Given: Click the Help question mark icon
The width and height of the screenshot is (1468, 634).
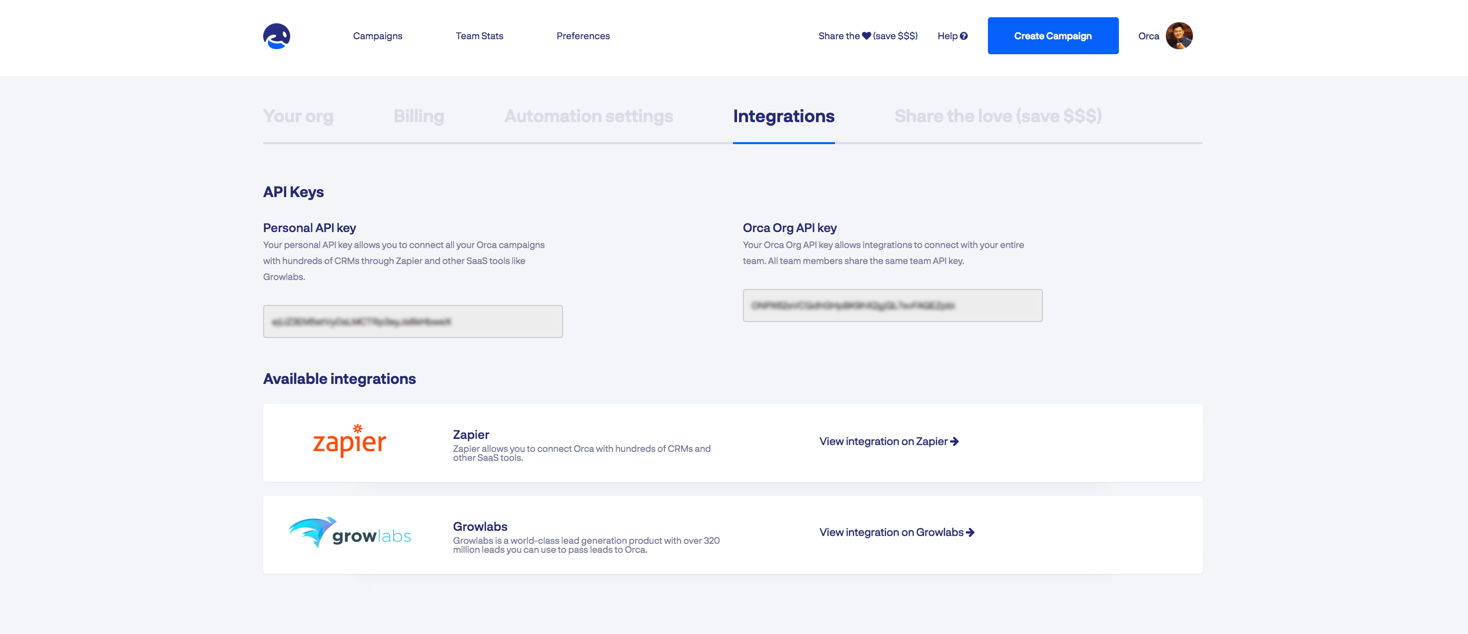Looking at the screenshot, I should [x=964, y=36].
